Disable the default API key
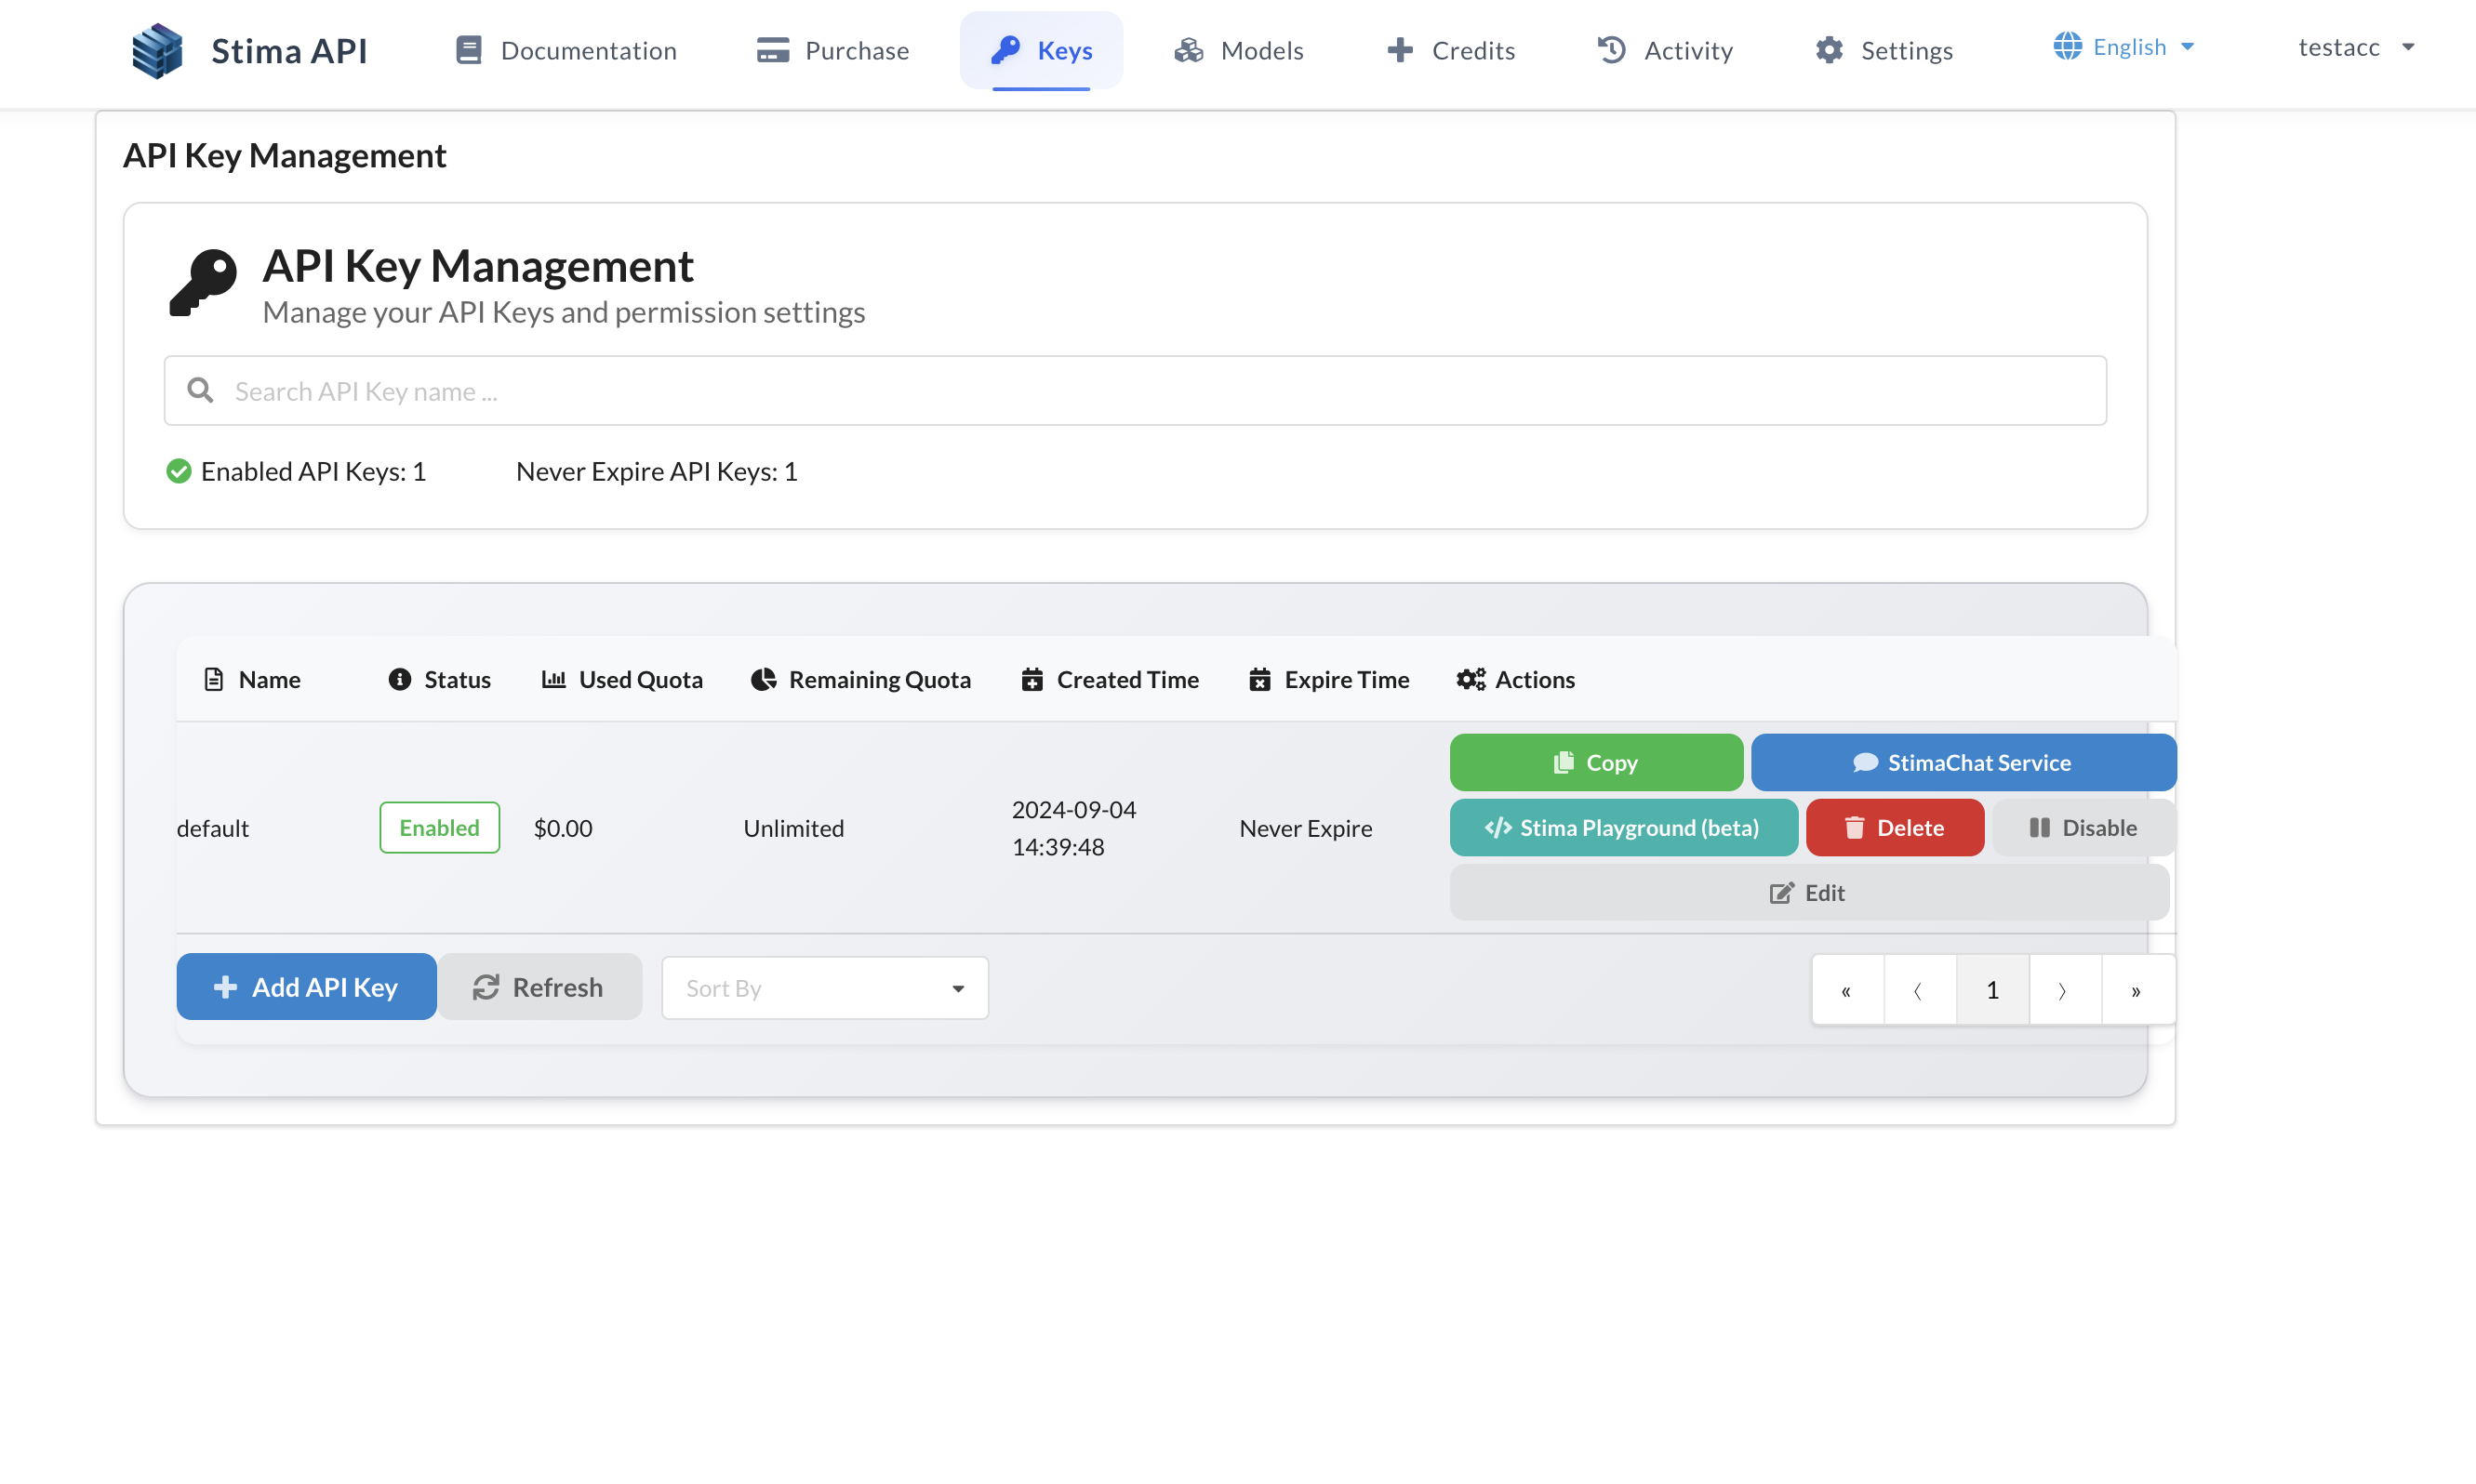 pyautogui.click(x=2082, y=827)
